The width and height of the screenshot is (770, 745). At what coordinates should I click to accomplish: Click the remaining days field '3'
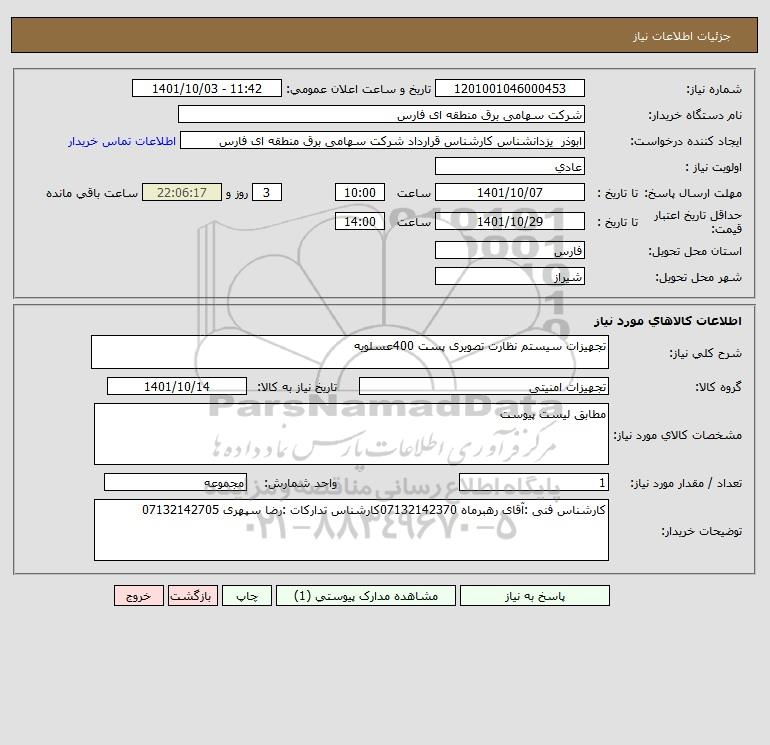[267, 193]
